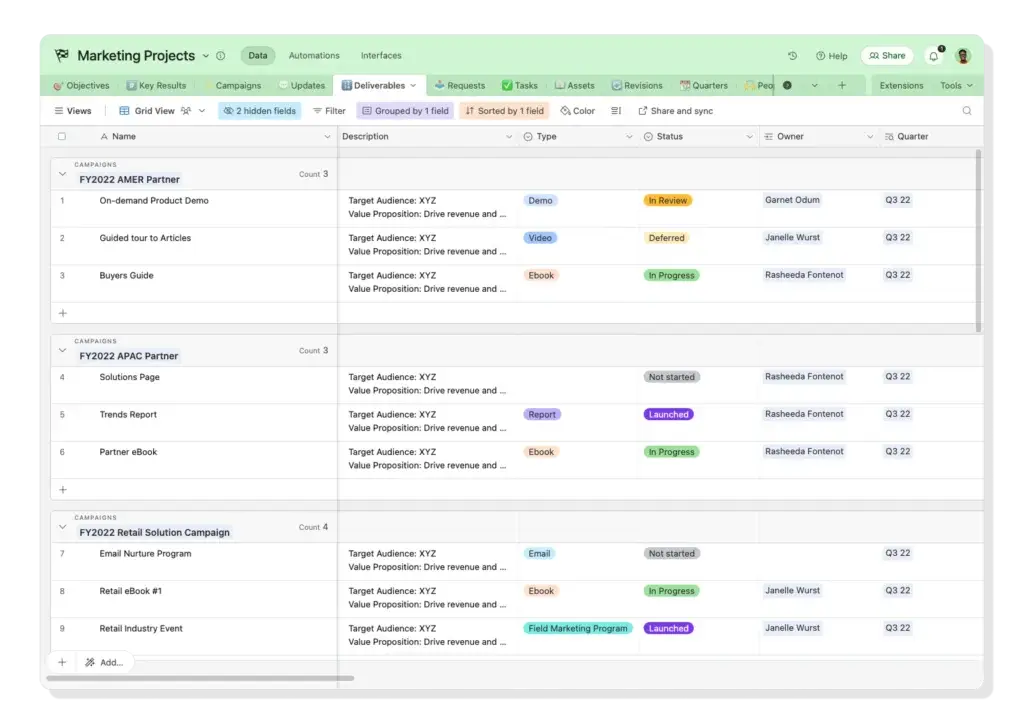Viewport: 1024px width, 724px height.
Task: Open the base history clock icon
Action: (x=792, y=55)
